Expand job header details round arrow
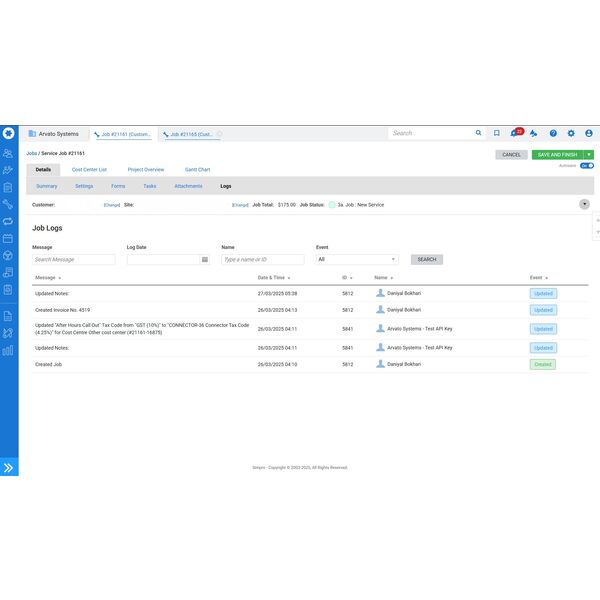 point(584,204)
